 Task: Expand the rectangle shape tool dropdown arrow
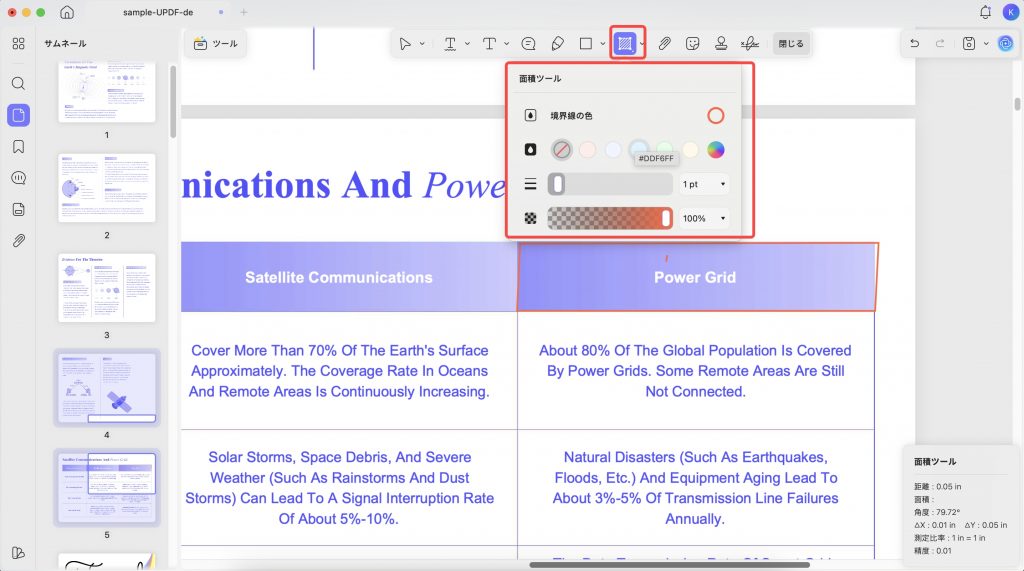[603, 44]
